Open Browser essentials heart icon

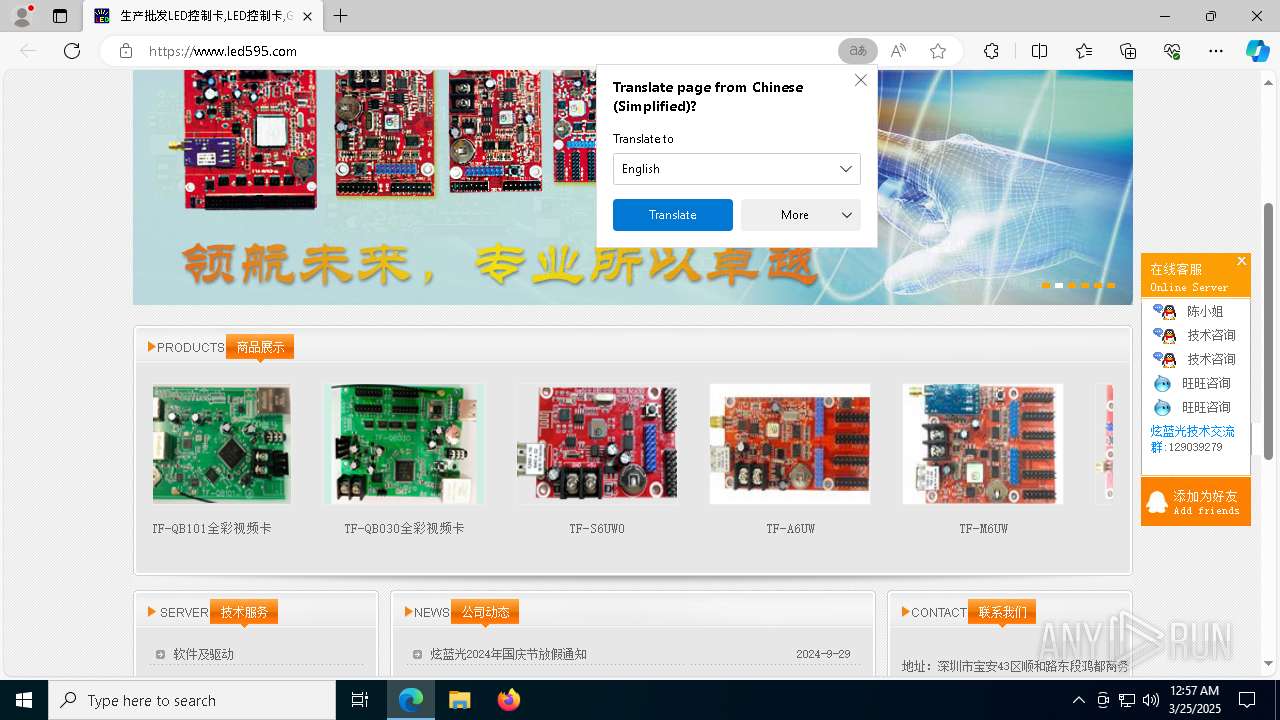click(x=1172, y=51)
